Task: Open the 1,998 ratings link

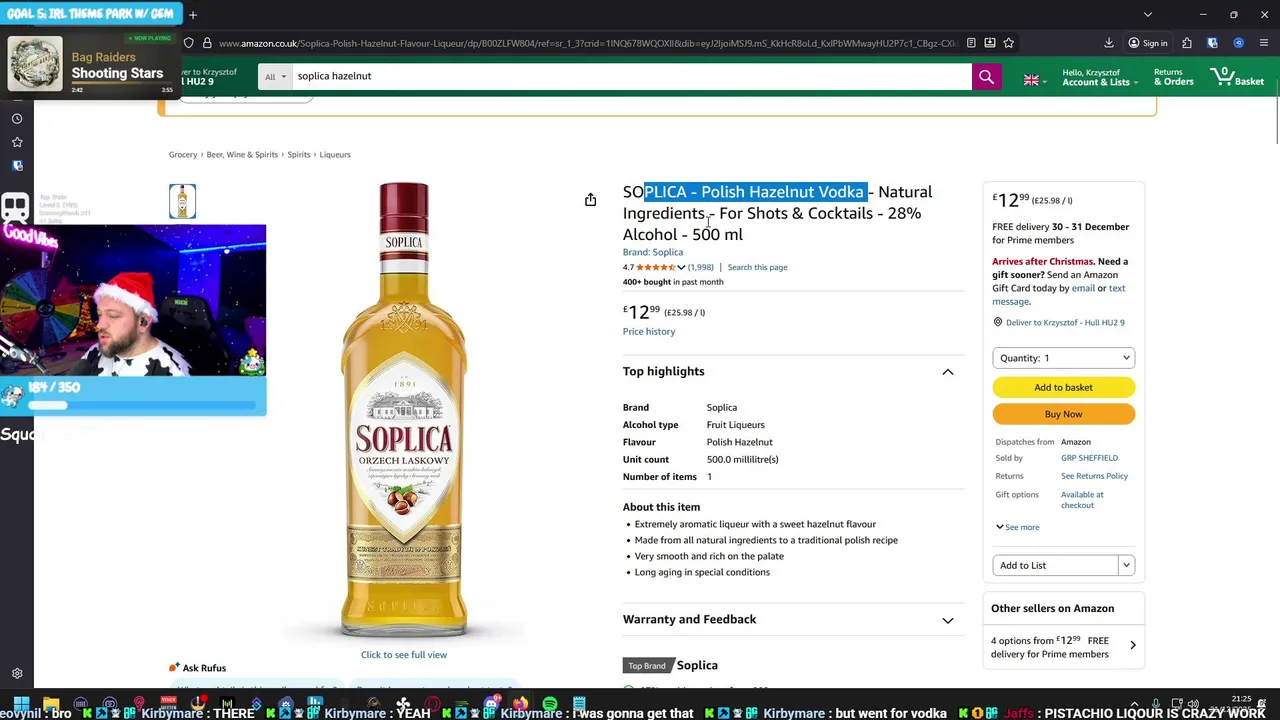Action: pyautogui.click(x=701, y=267)
